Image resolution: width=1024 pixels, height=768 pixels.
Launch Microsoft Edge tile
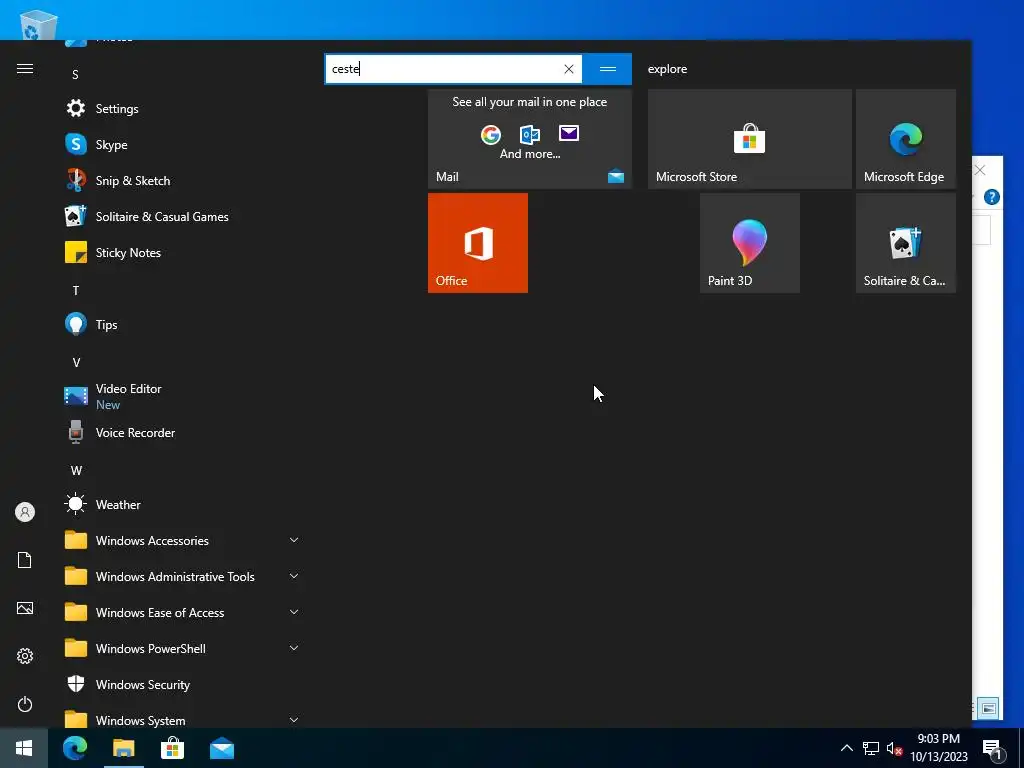(x=905, y=139)
